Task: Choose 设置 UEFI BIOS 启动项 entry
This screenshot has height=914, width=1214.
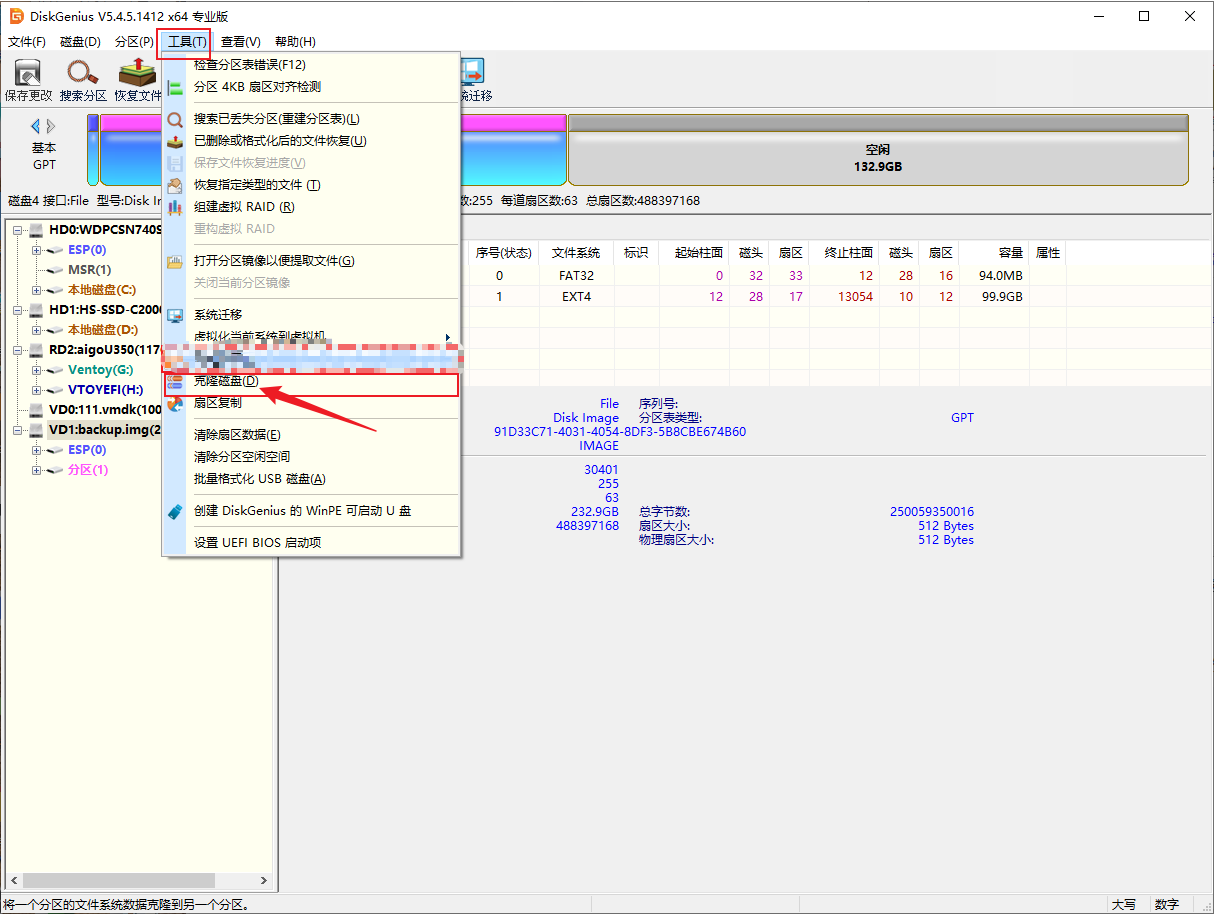Action: coord(310,543)
